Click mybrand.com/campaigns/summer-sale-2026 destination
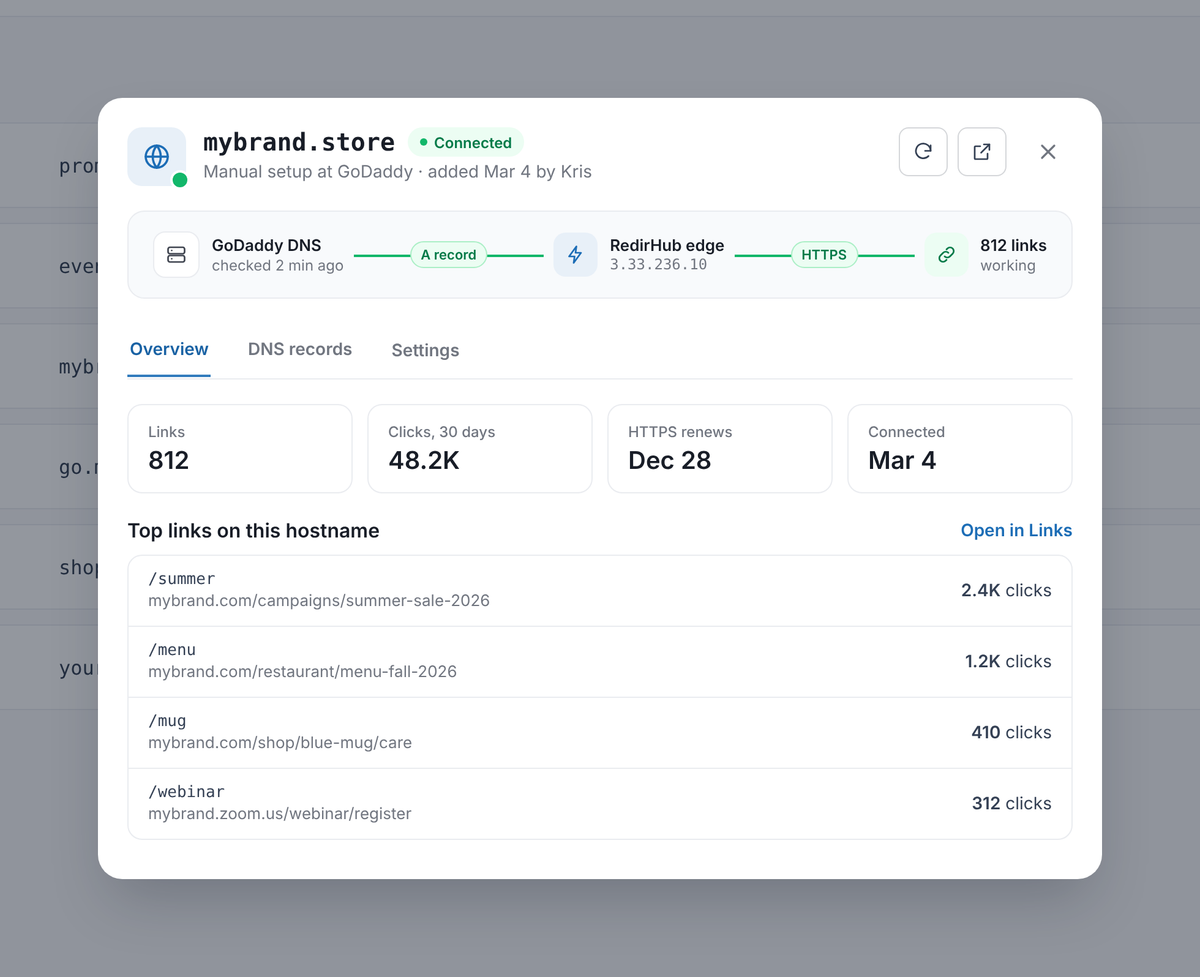Screen dimensions: 1200x977 tap(319, 602)
